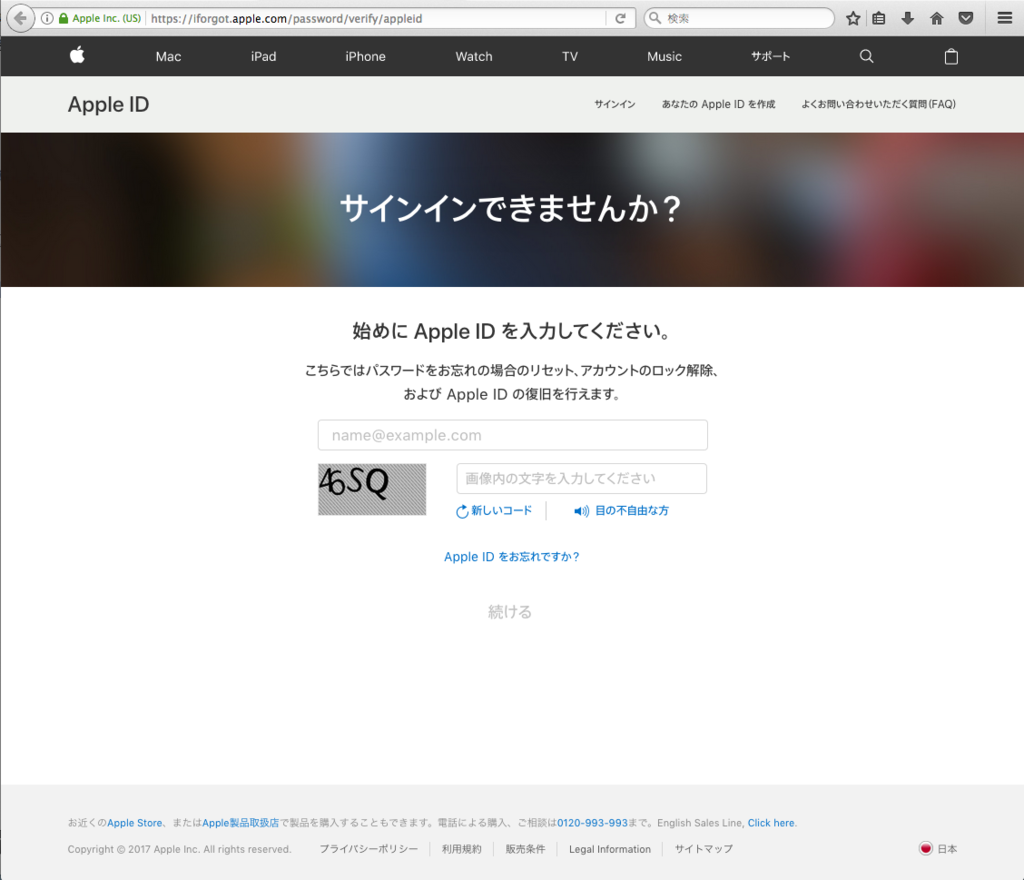Open the site information icon in address bar
Screen dimensions: 1024x880
pos(47,18)
